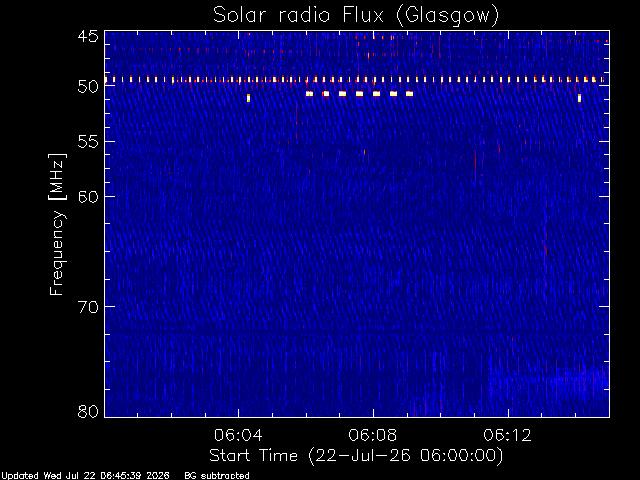The width and height of the screenshot is (640, 480).
Task: Click the 'Frequency [MHz]' vertical axis title
Action: click(57, 224)
